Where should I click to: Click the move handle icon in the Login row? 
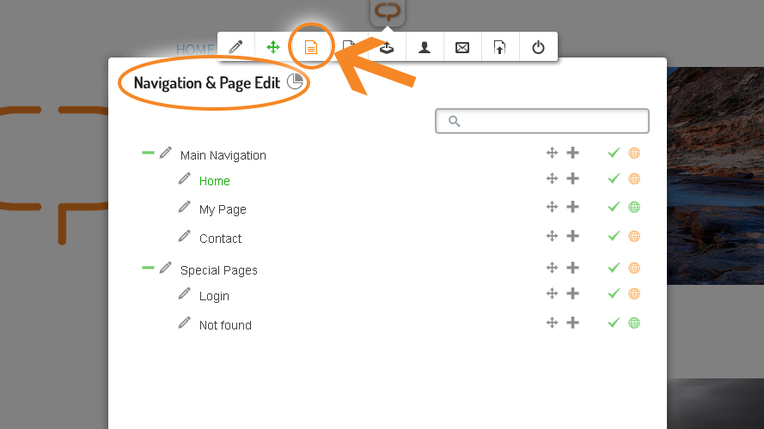pyautogui.click(x=551, y=294)
